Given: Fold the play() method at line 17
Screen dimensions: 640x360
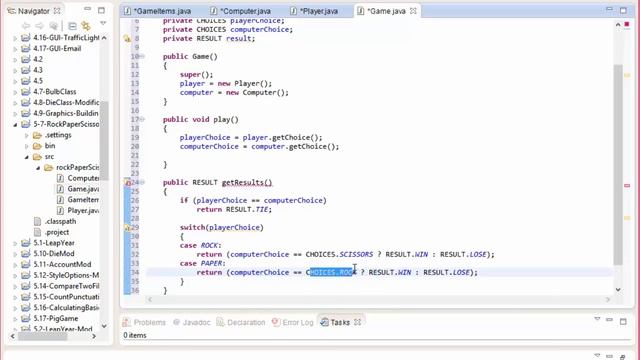Looking at the screenshot, I should click(142, 119).
